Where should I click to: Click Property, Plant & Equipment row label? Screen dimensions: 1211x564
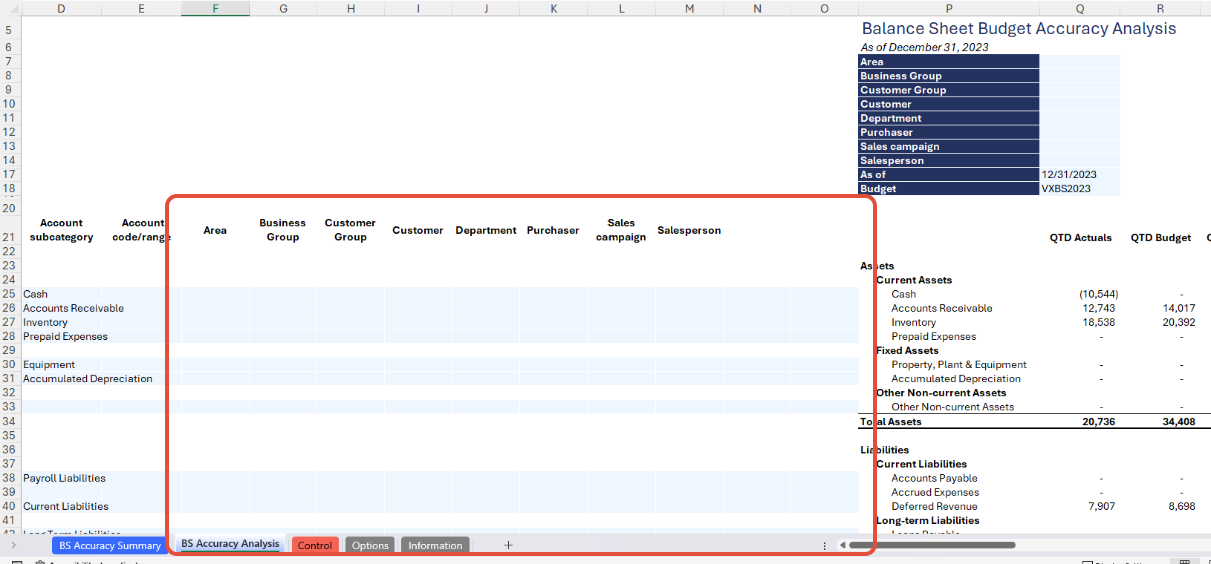coord(959,365)
